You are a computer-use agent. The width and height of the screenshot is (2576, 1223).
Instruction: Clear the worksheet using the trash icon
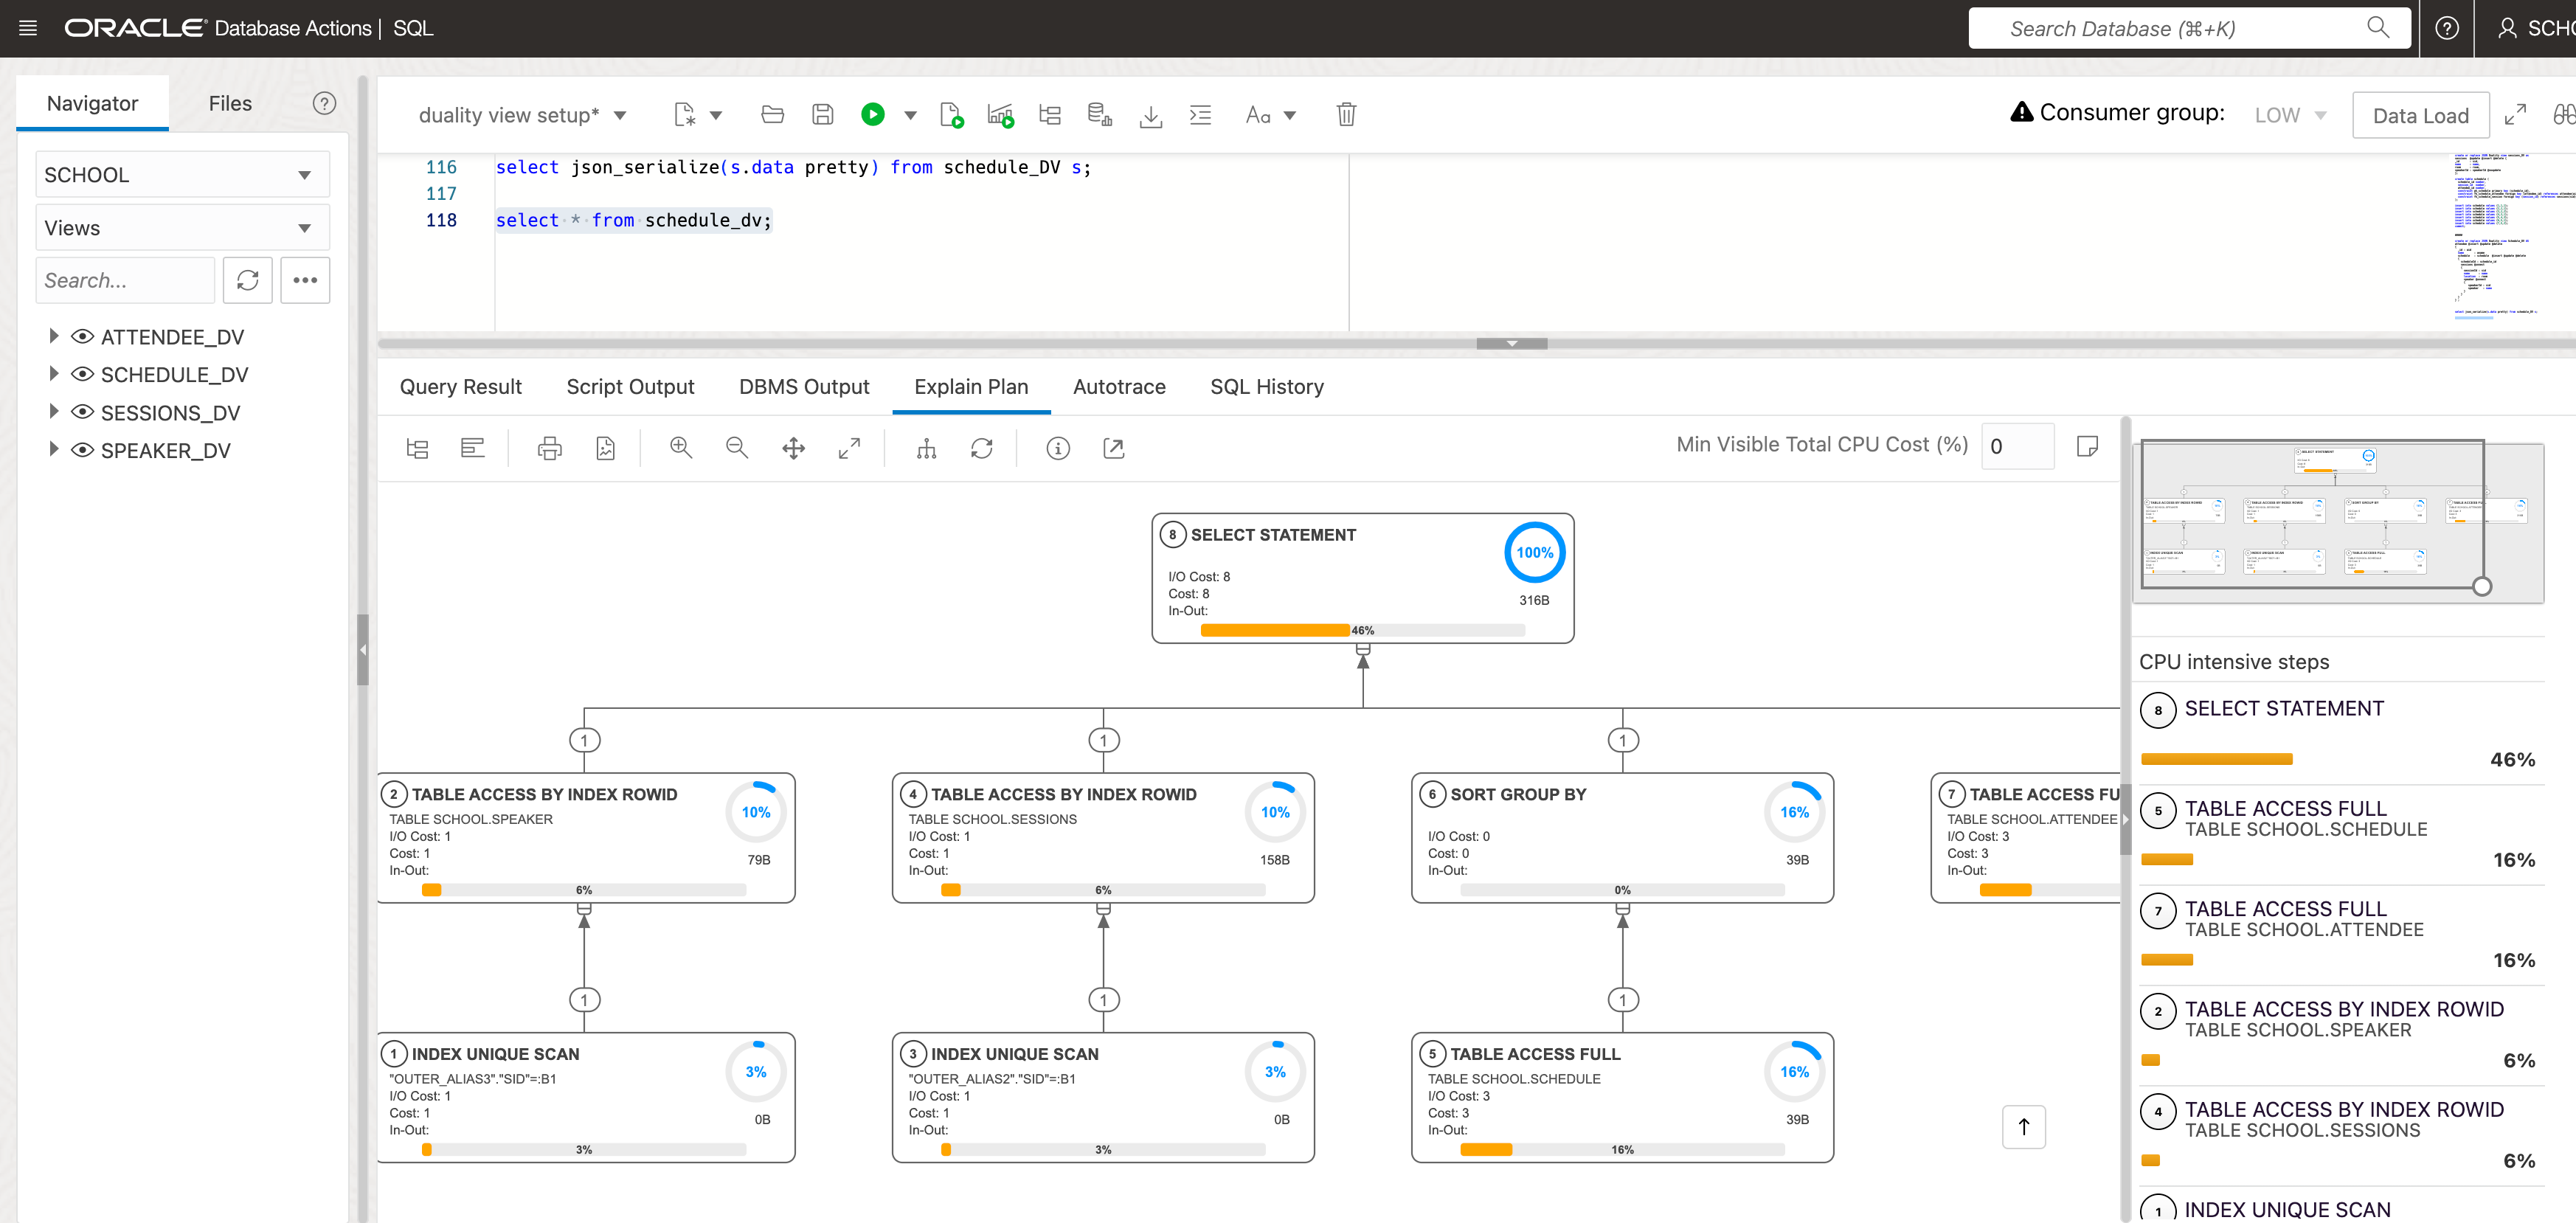tap(1346, 114)
